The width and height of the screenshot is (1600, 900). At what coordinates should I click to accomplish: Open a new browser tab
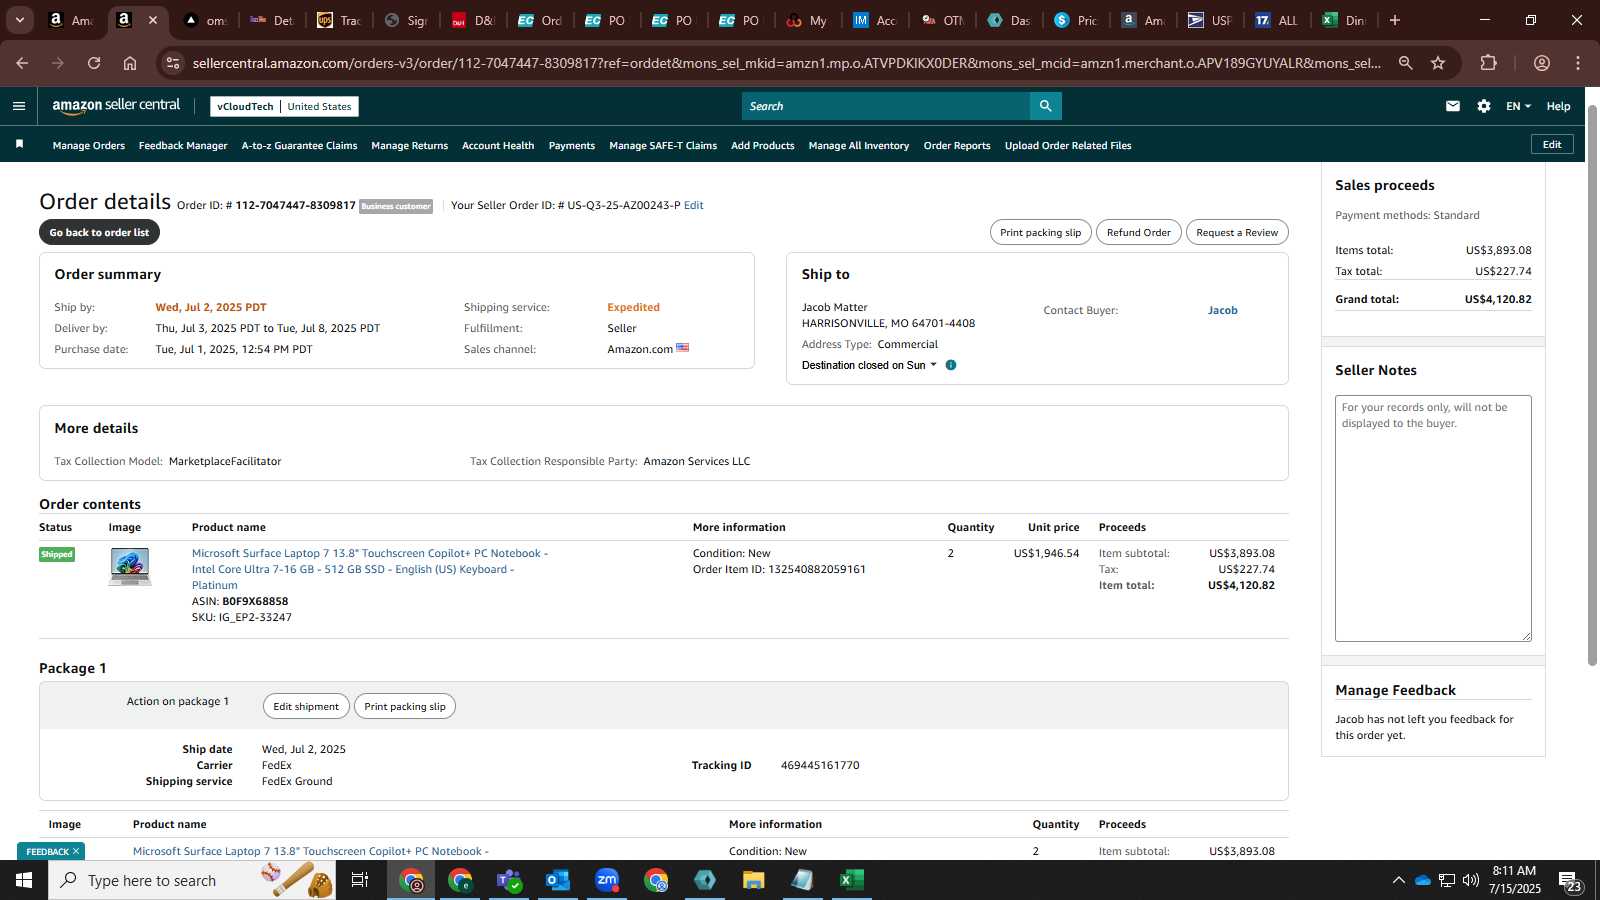(1395, 20)
